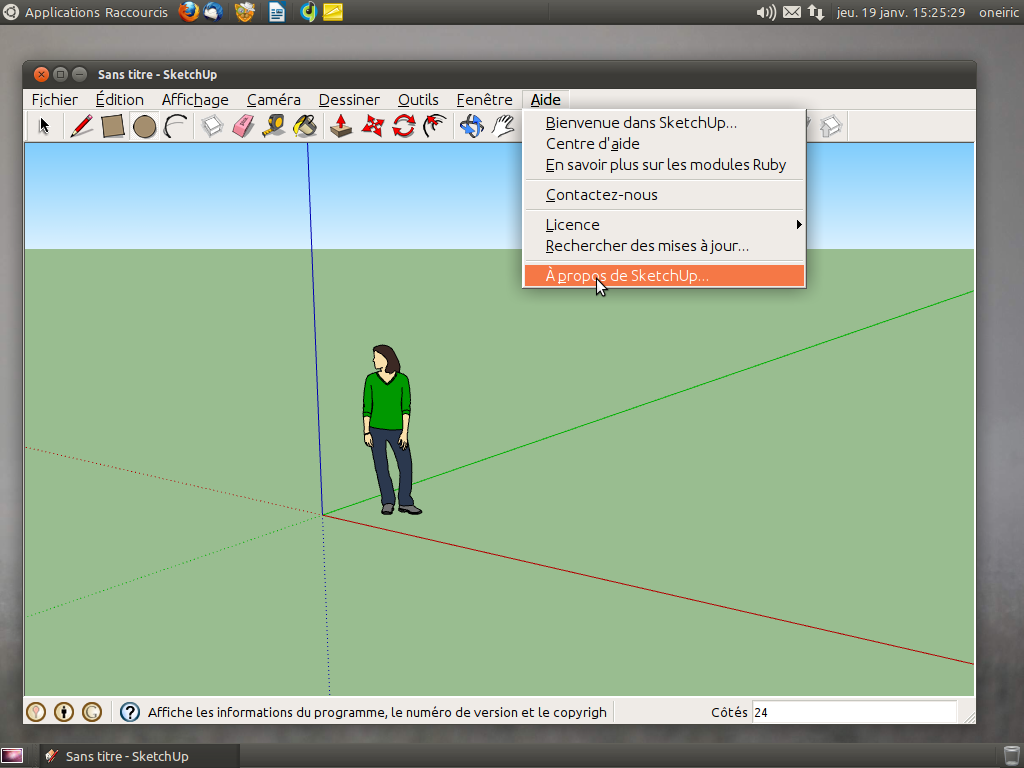Pick the Paint Bucket tool
1024x768 pixels.
[305, 126]
